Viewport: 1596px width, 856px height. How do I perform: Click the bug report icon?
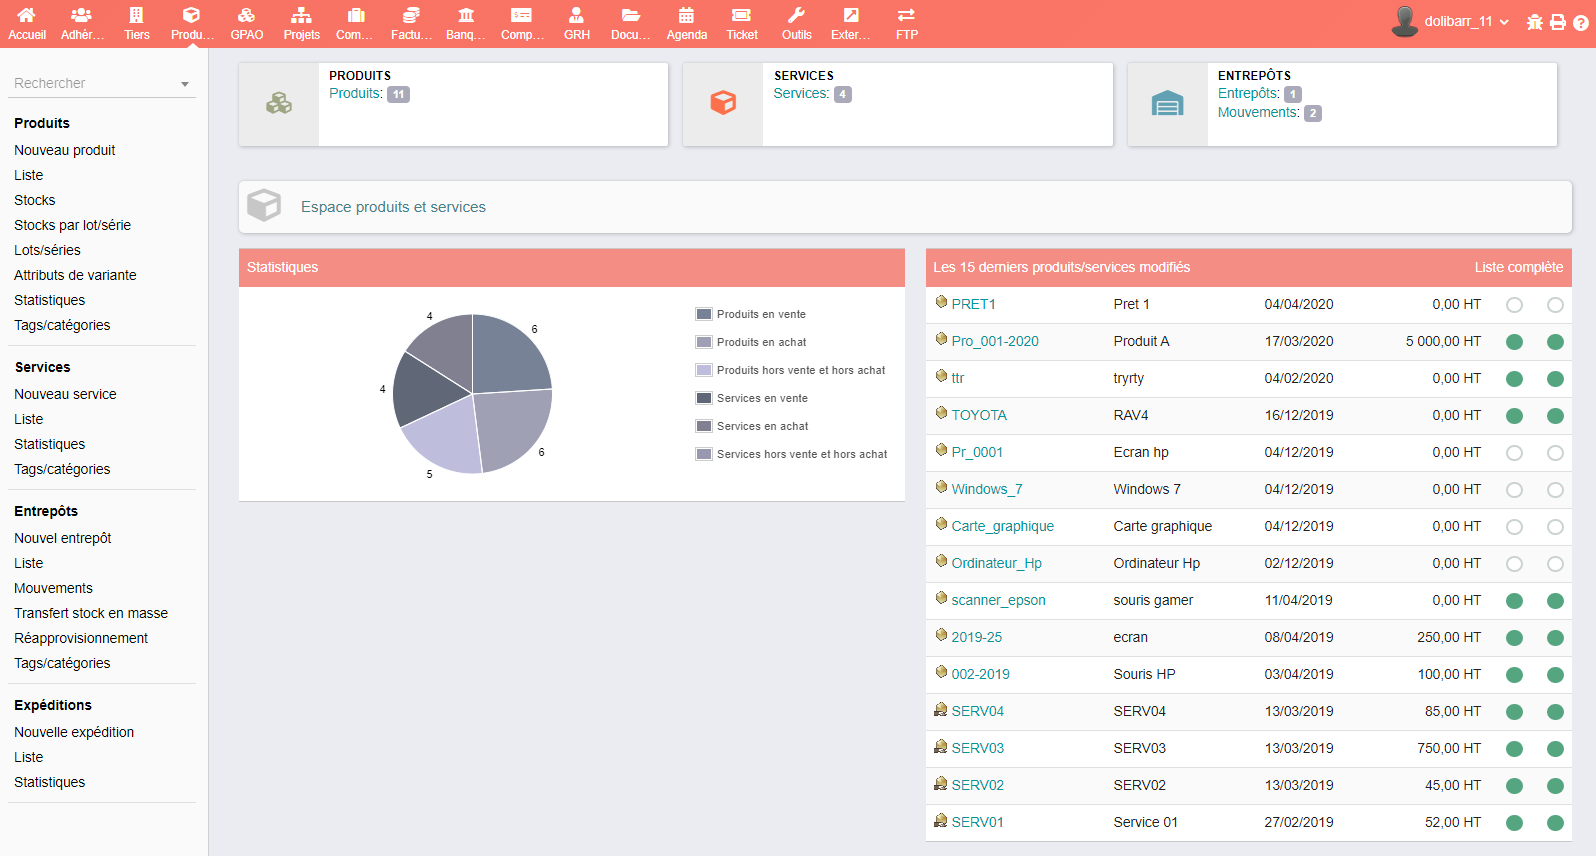tap(1534, 22)
